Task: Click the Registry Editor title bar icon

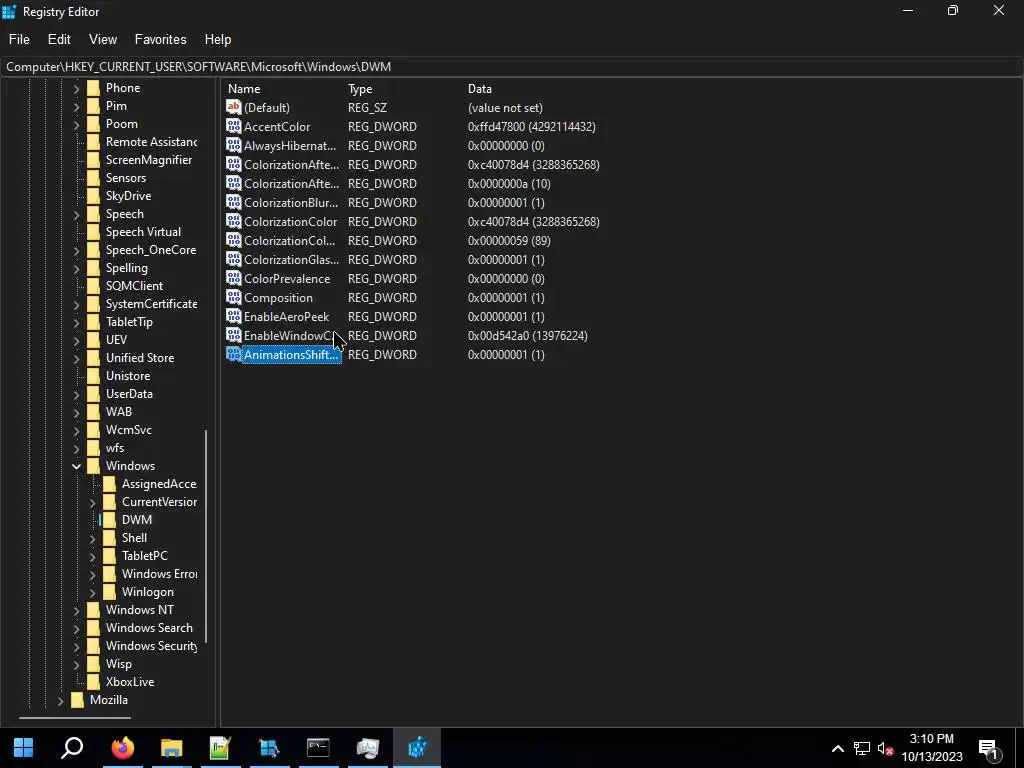Action: 9,12
